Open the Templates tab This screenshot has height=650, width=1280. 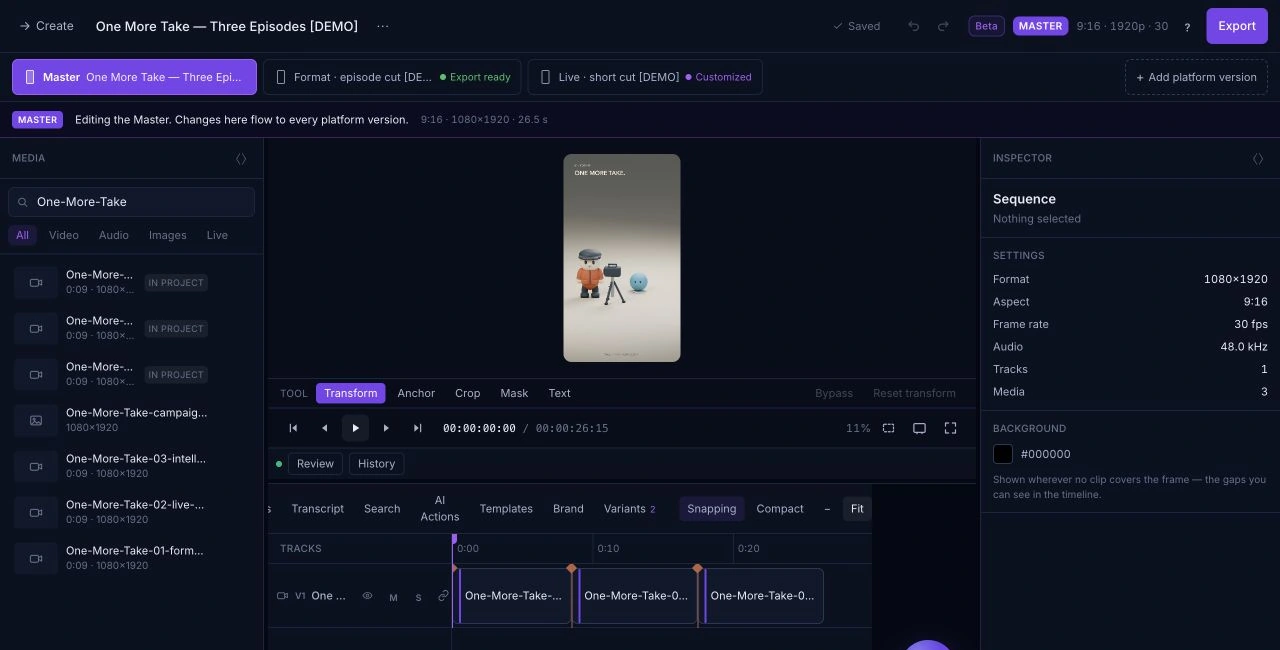coord(506,509)
